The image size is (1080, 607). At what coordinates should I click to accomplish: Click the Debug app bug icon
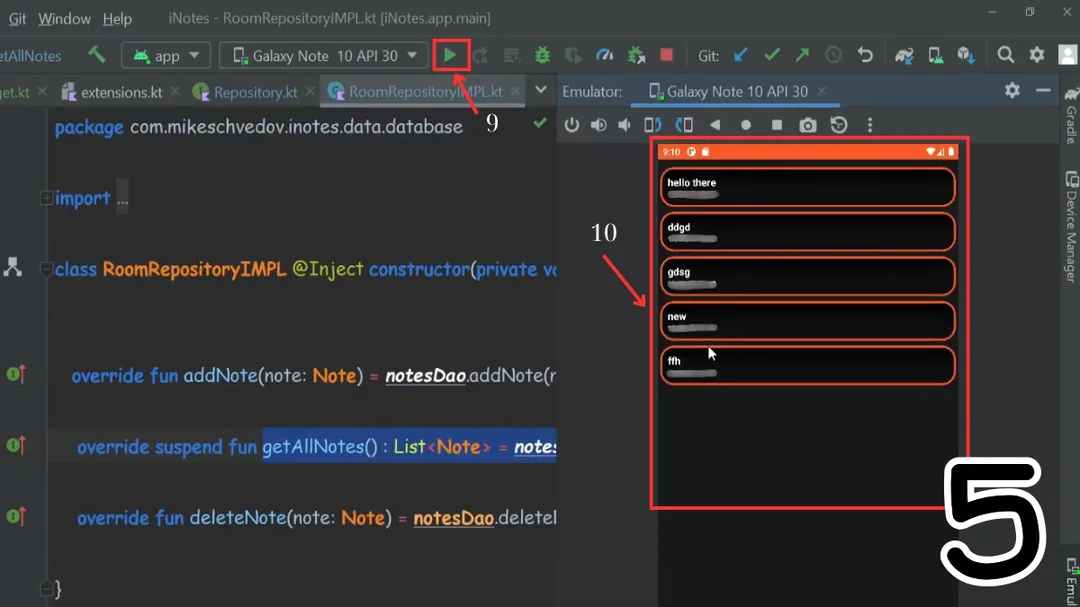click(542, 56)
